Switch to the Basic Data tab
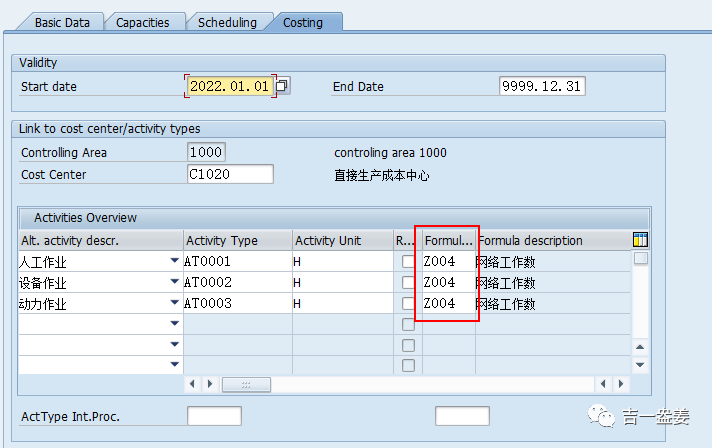Viewport: 712px width, 448px height. 62,22
